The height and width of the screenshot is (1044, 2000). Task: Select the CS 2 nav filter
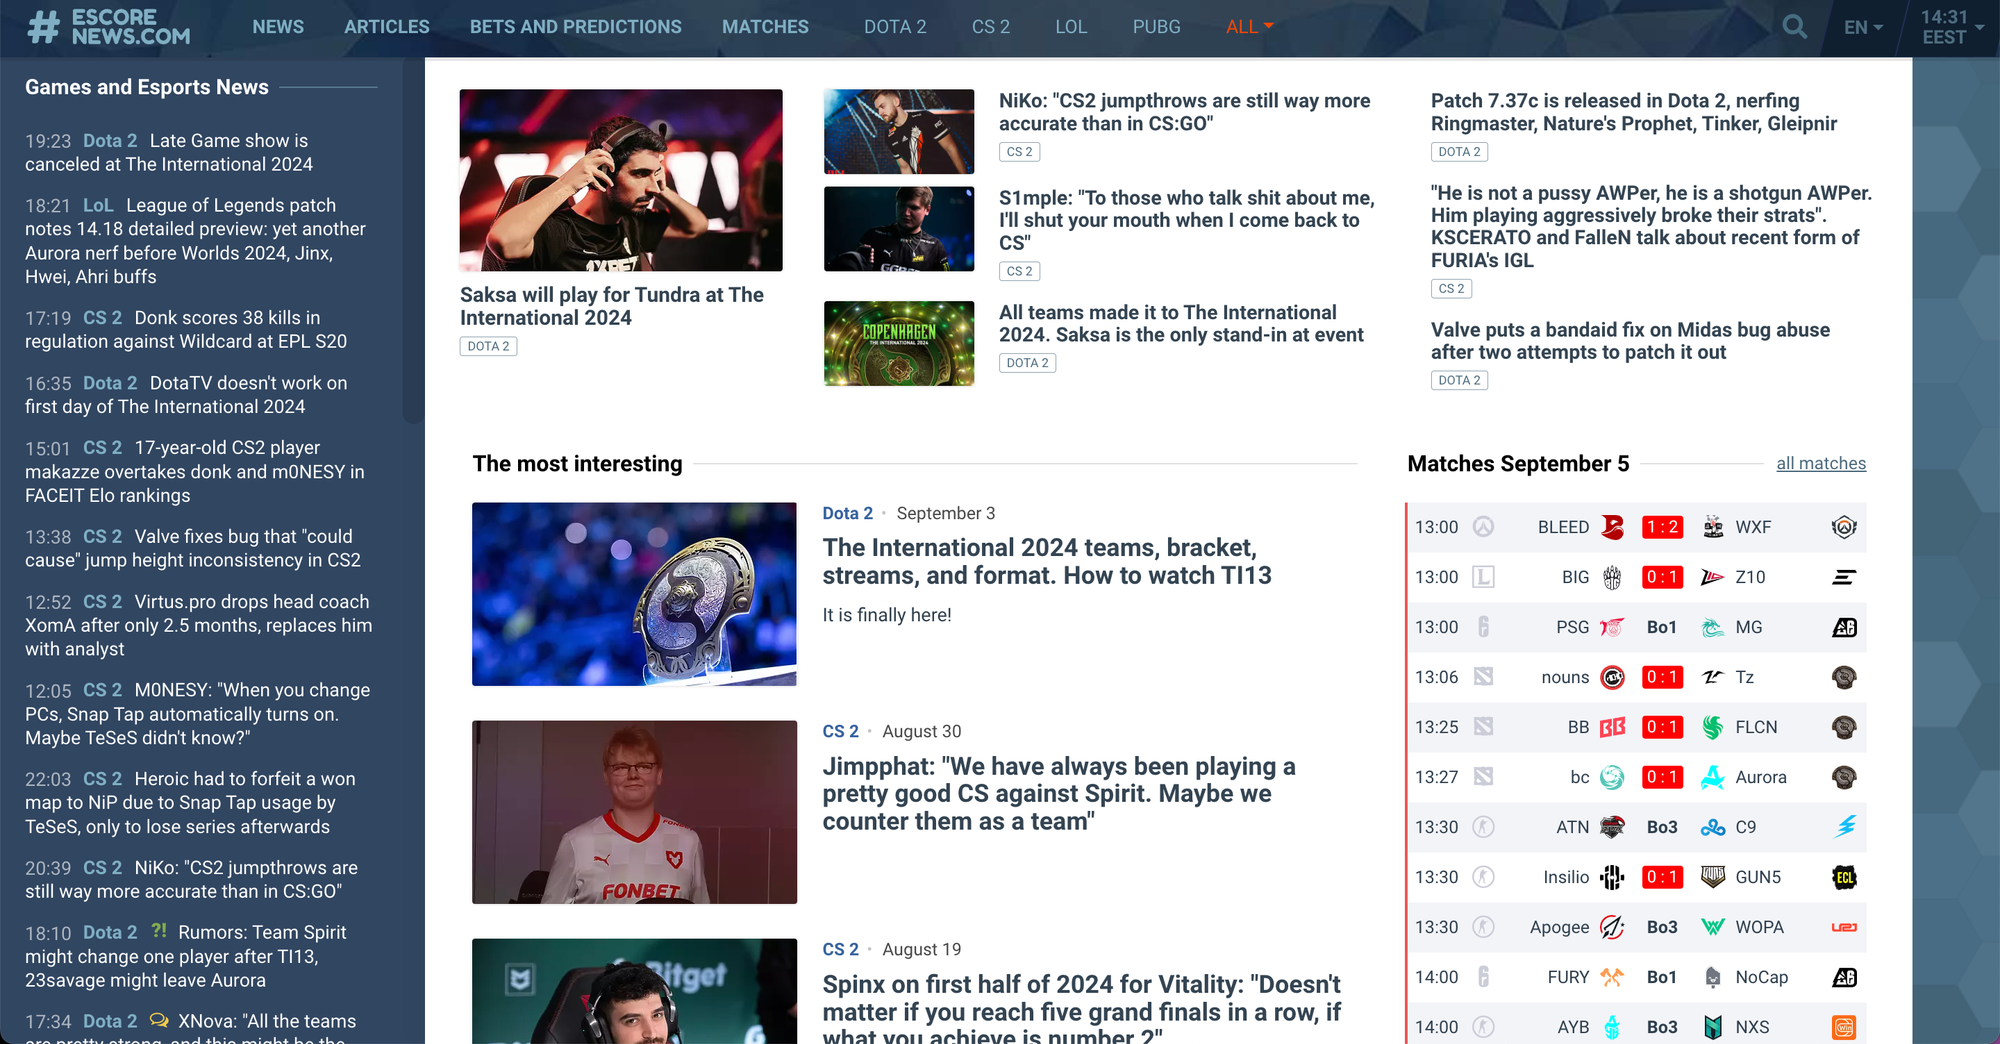991,27
